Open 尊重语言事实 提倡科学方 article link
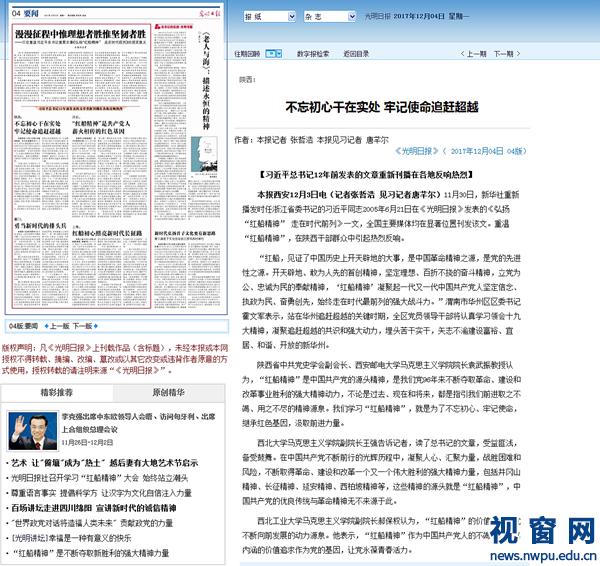The height and width of the screenshot is (566, 600). click(x=101, y=493)
